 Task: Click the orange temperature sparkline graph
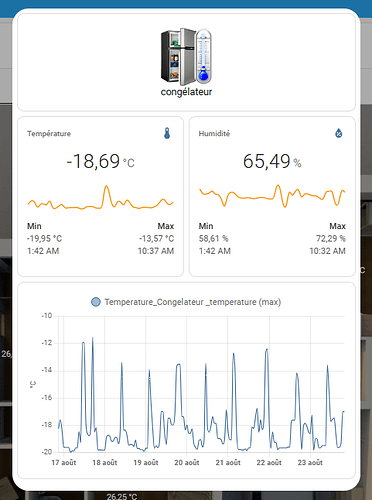100,198
